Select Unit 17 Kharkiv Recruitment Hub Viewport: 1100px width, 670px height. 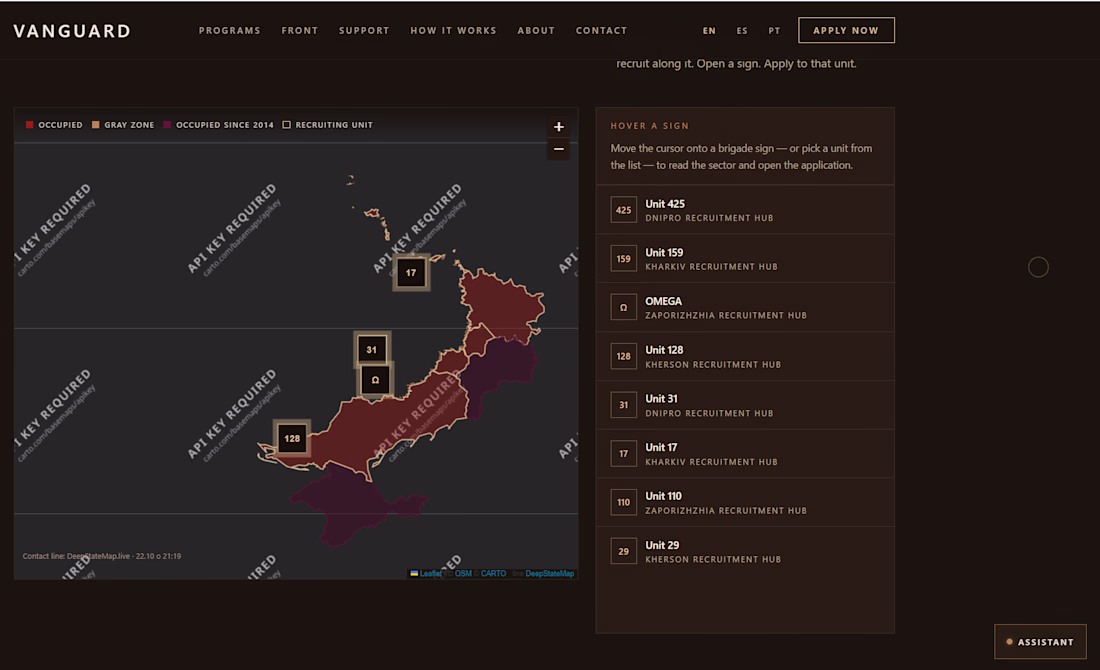[x=745, y=454]
